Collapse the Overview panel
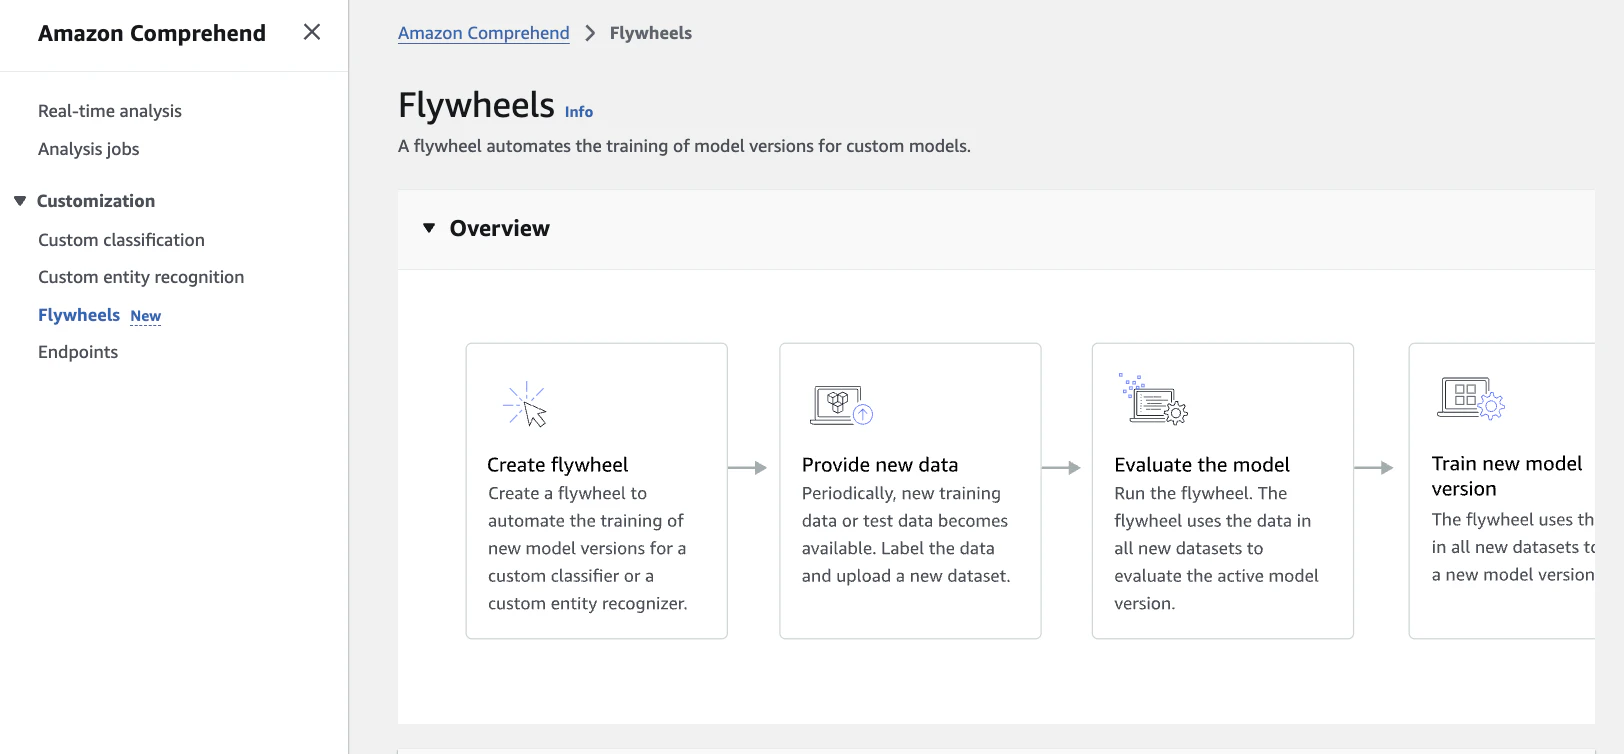 (x=429, y=228)
